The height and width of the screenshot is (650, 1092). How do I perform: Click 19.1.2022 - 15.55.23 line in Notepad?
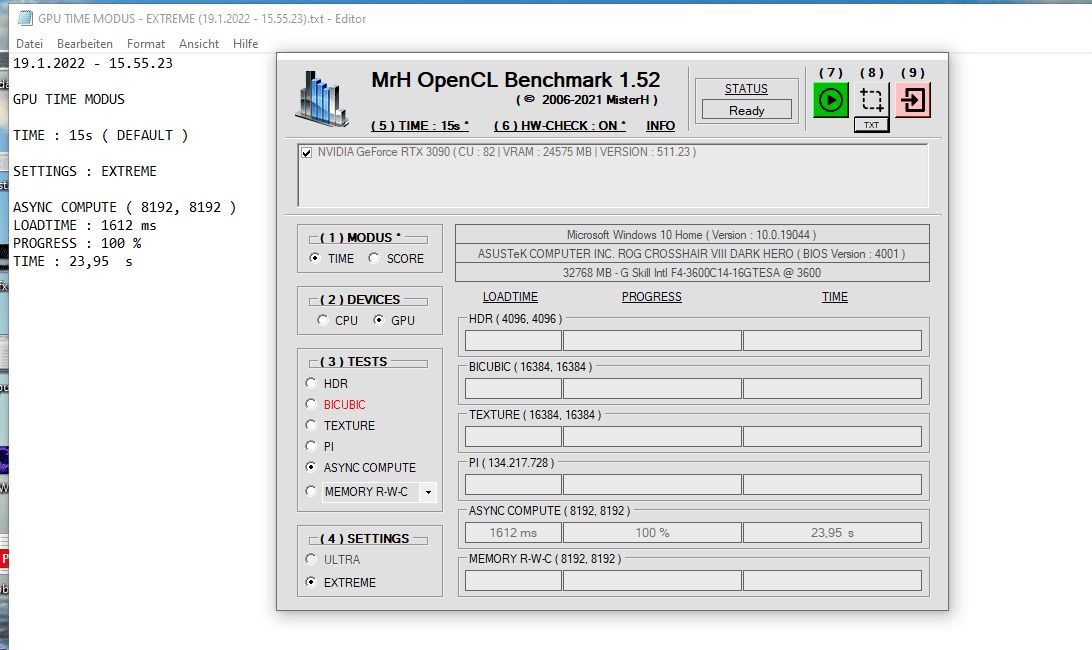93,63
